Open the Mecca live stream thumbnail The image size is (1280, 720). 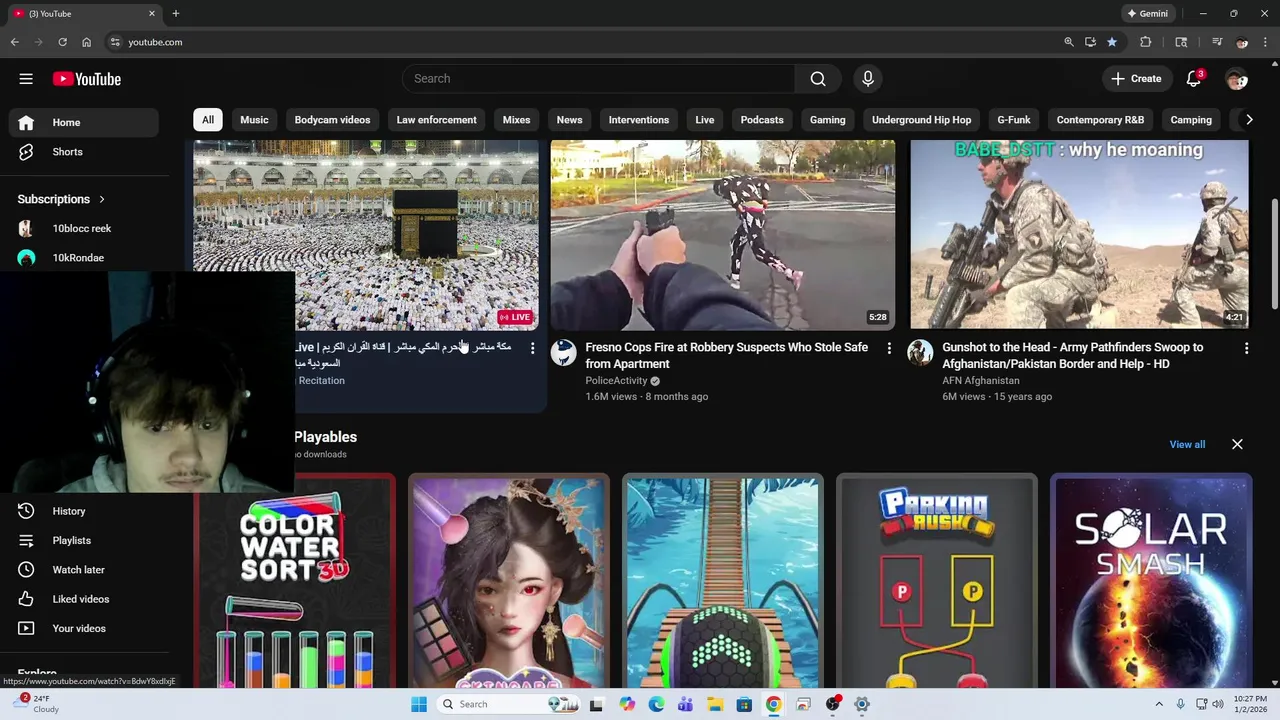point(366,235)
